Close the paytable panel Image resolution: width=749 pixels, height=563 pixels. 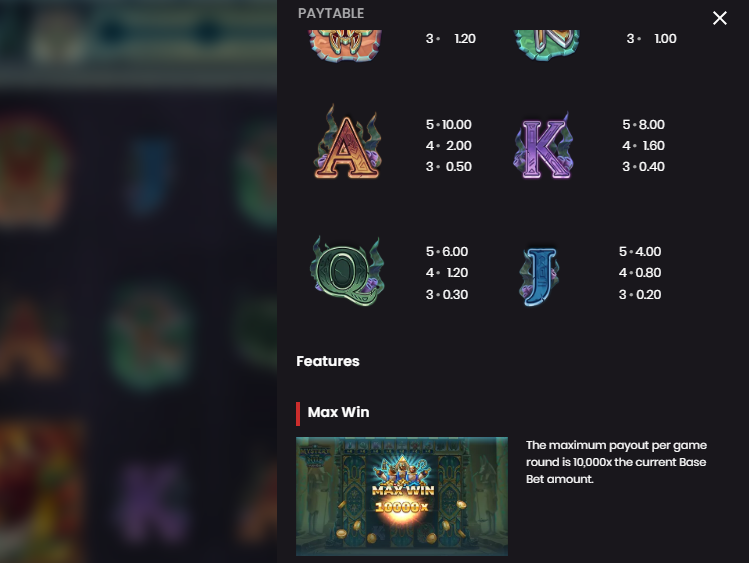(x=719, y=18)
